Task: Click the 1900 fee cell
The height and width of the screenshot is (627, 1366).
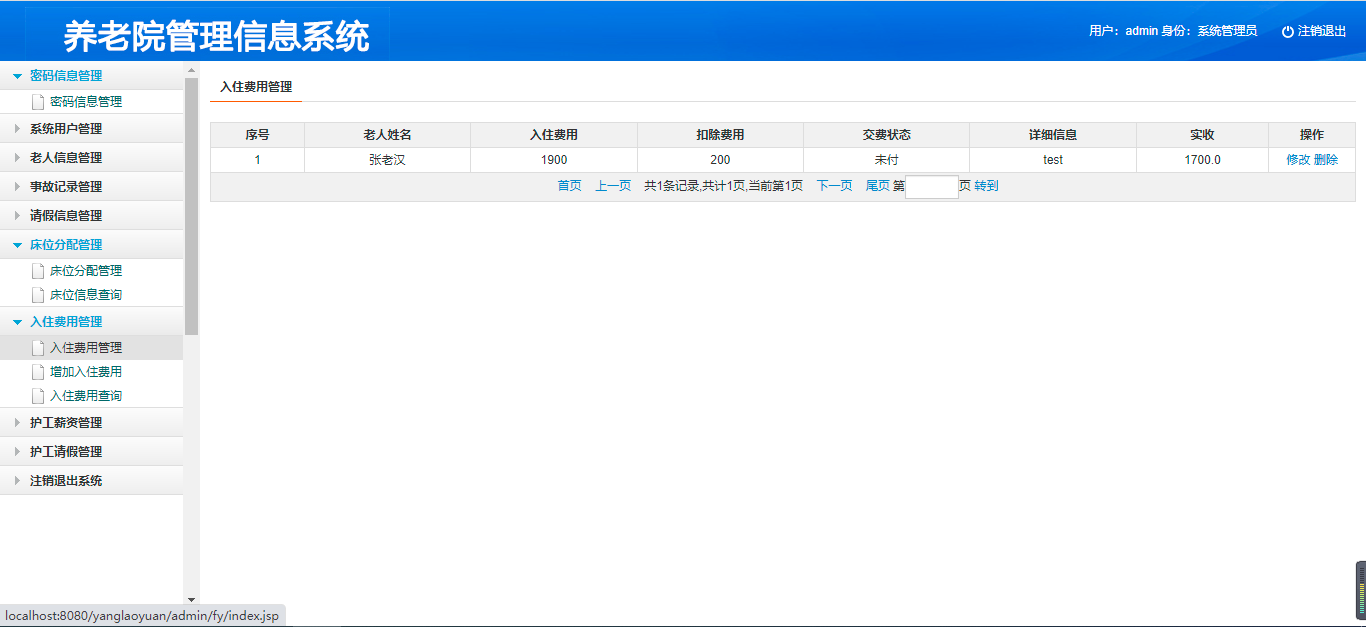Action: point(554,160)
